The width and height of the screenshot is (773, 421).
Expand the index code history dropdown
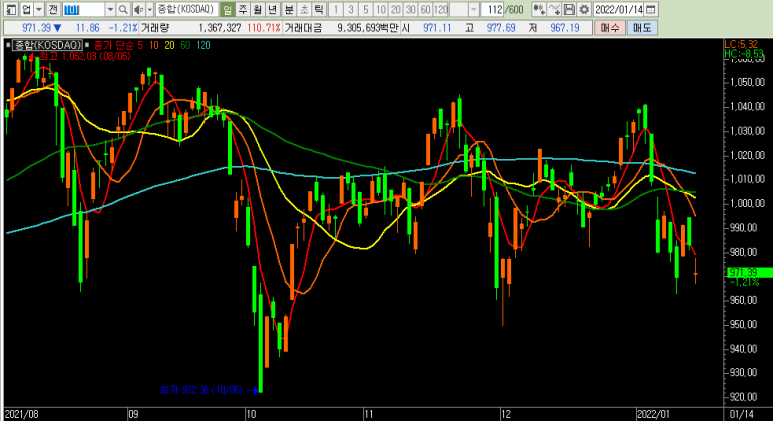[110, 9]
